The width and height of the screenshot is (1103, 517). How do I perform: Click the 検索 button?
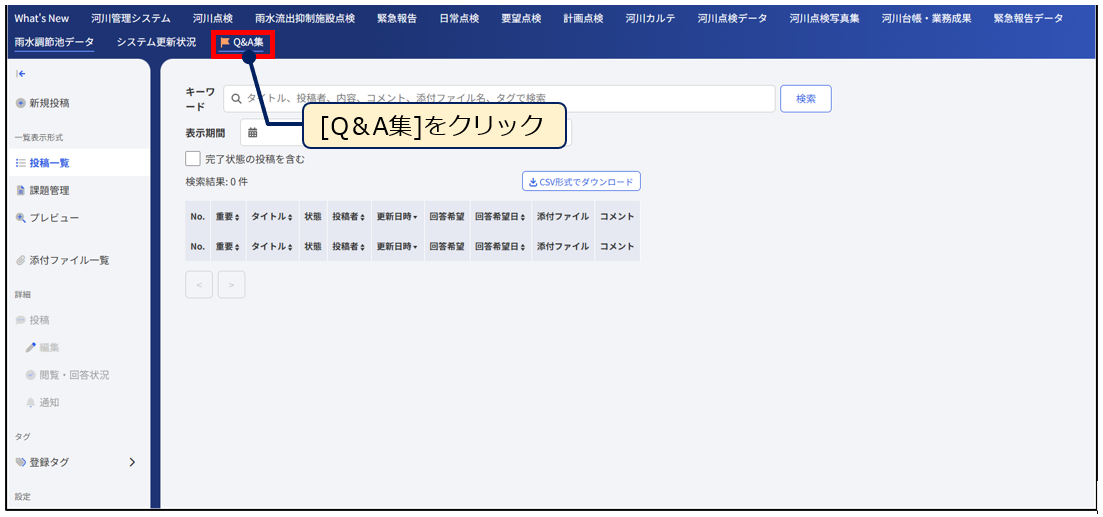click(805, 99)
